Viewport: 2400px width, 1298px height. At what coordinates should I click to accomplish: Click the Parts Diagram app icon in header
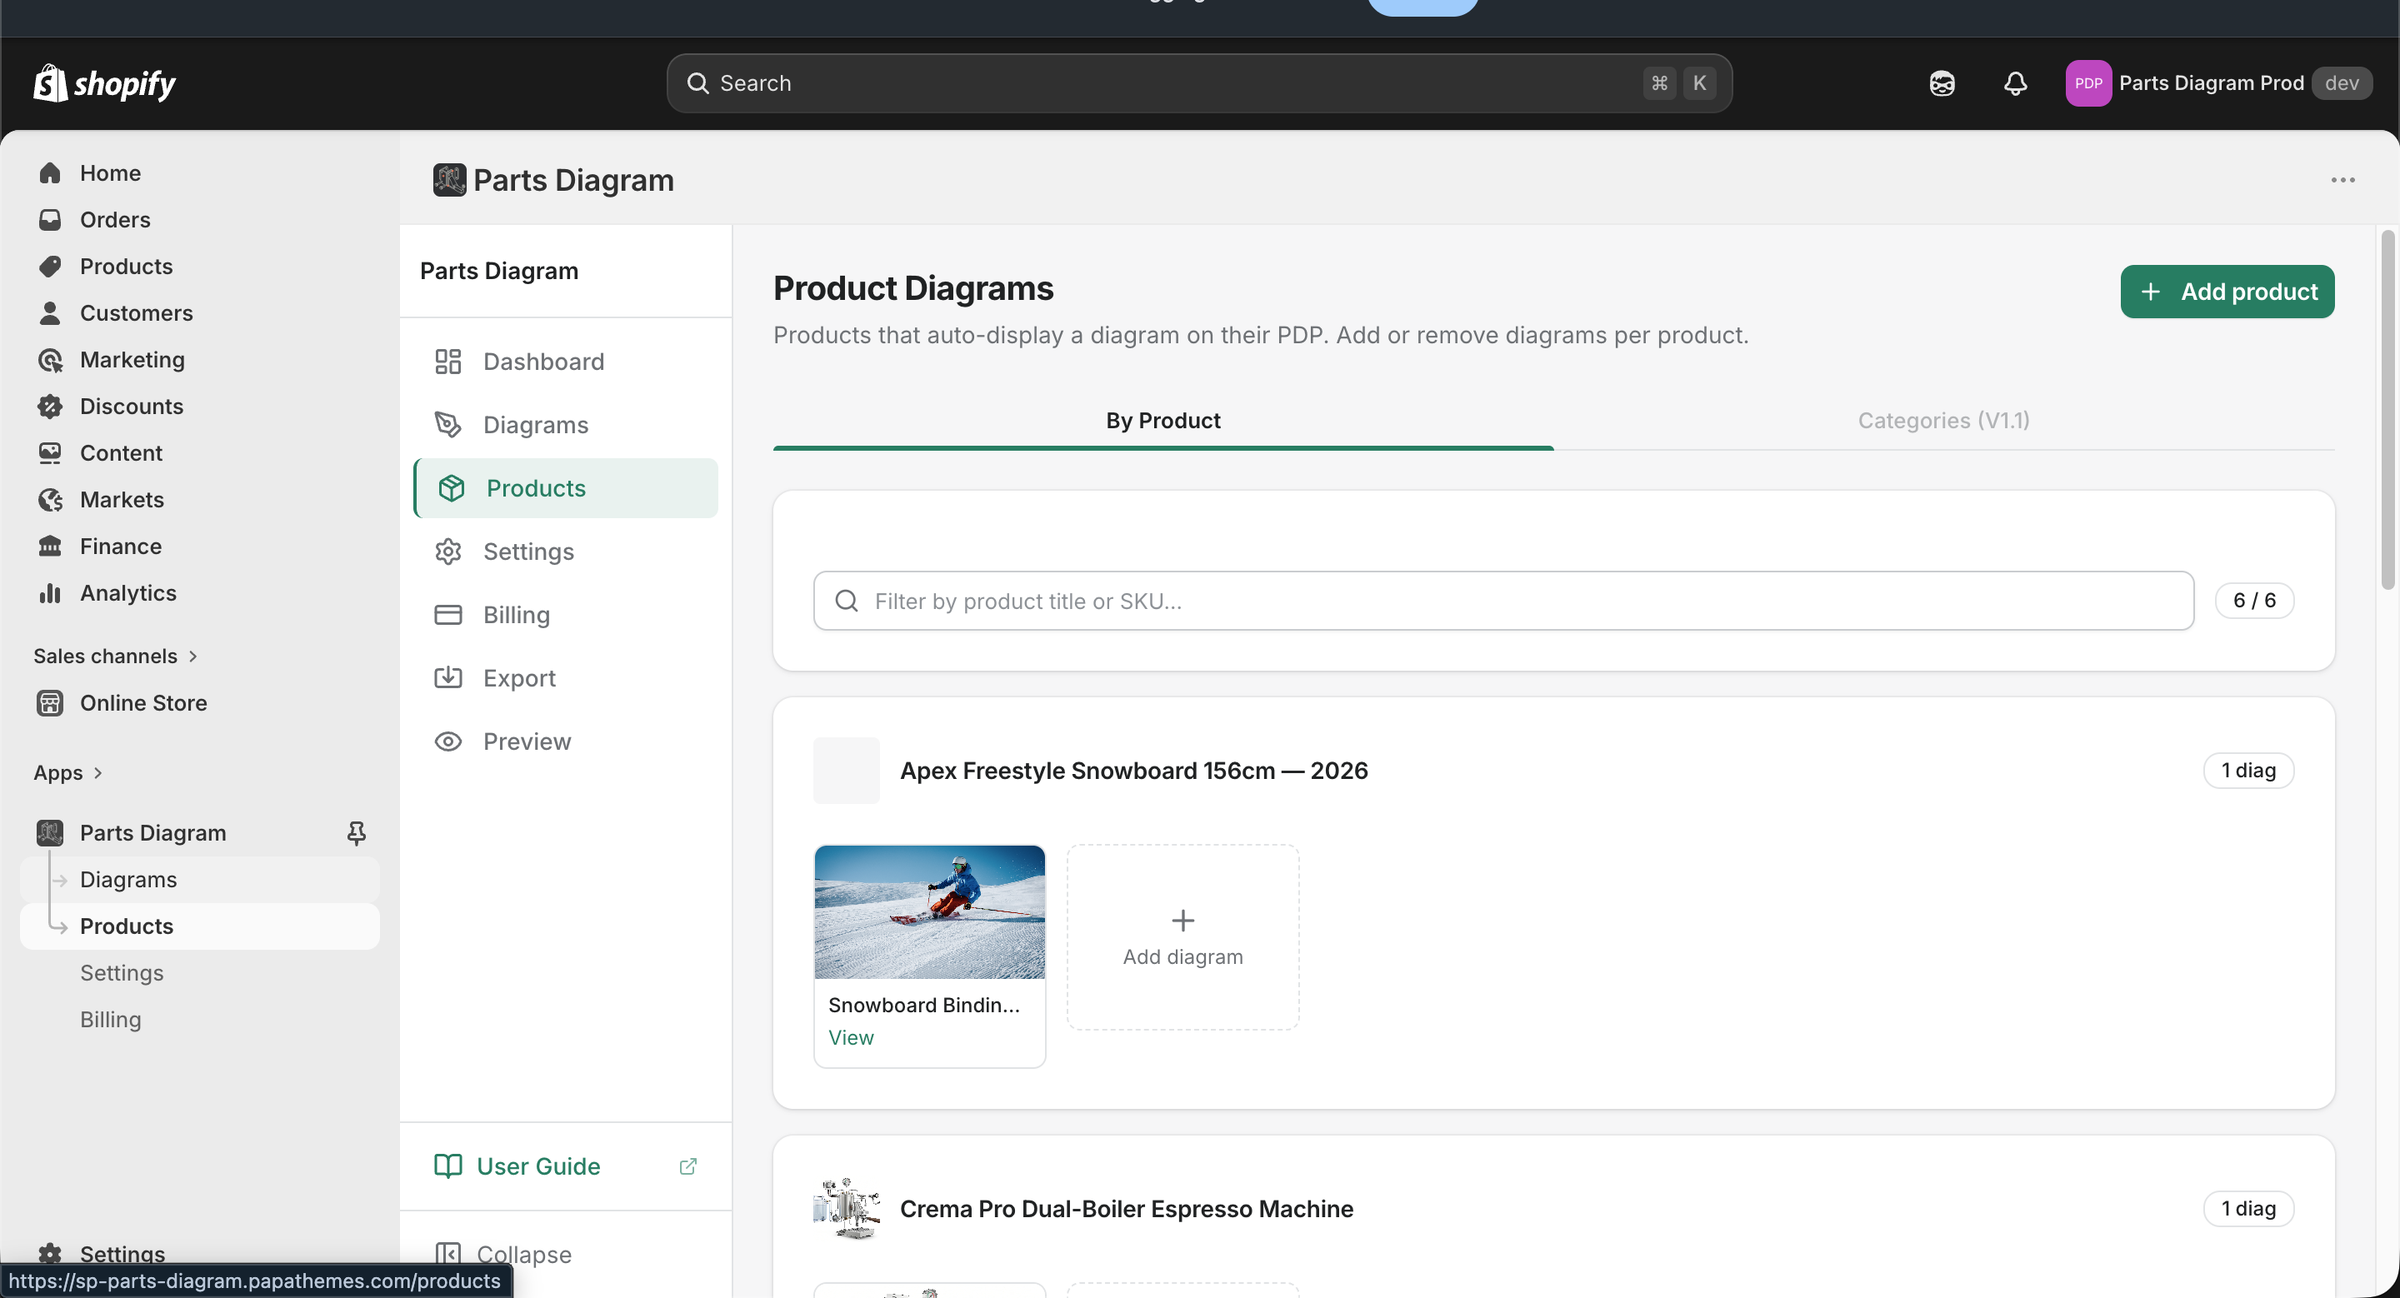[449, 180]
